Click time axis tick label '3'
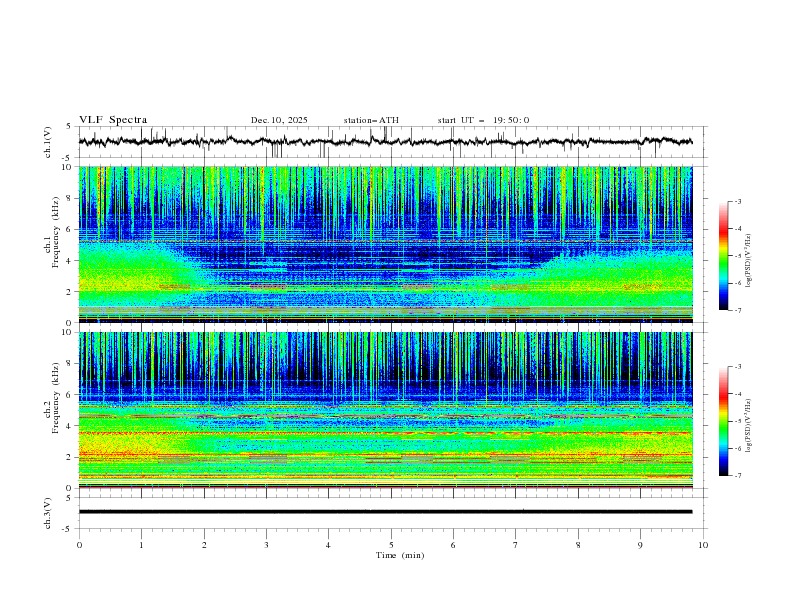792x612 pixels. pos(266,545)
